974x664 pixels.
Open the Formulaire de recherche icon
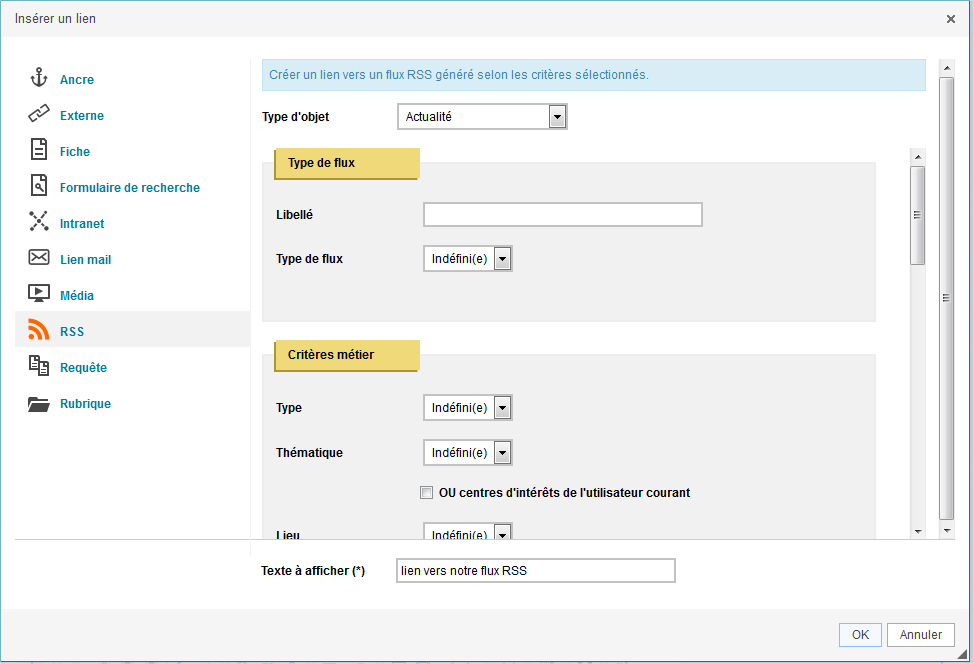click(x=39, y=185)
